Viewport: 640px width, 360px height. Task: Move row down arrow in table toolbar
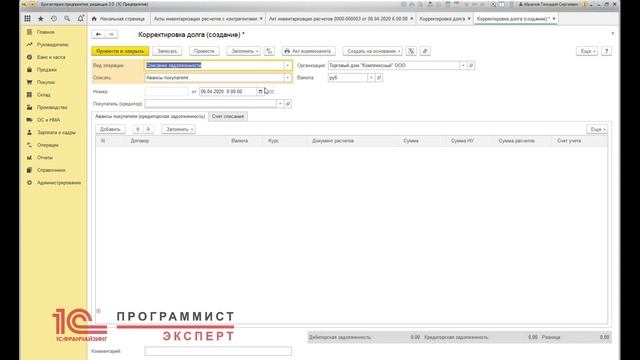click(148, 129)
